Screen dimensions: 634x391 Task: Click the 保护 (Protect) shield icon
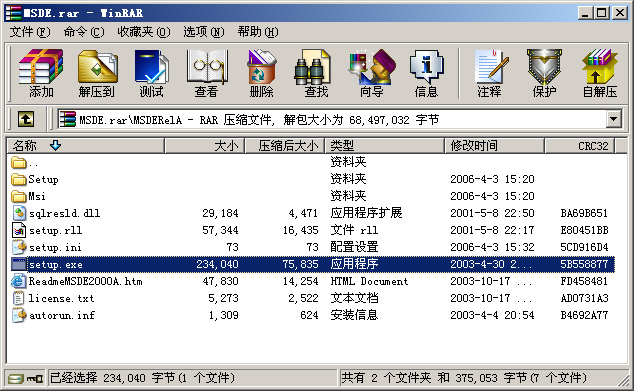click(544, 73)
